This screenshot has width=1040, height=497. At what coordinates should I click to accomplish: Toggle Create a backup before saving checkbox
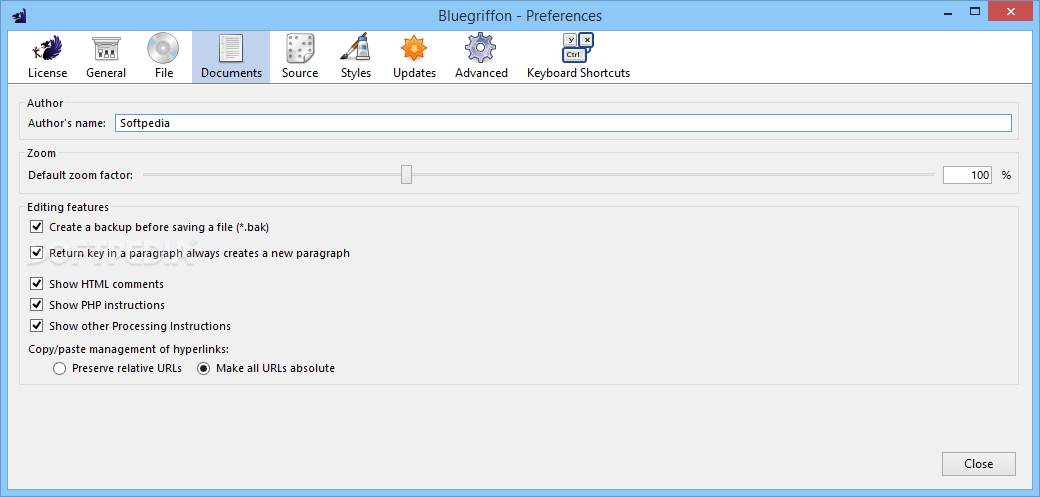36,227
